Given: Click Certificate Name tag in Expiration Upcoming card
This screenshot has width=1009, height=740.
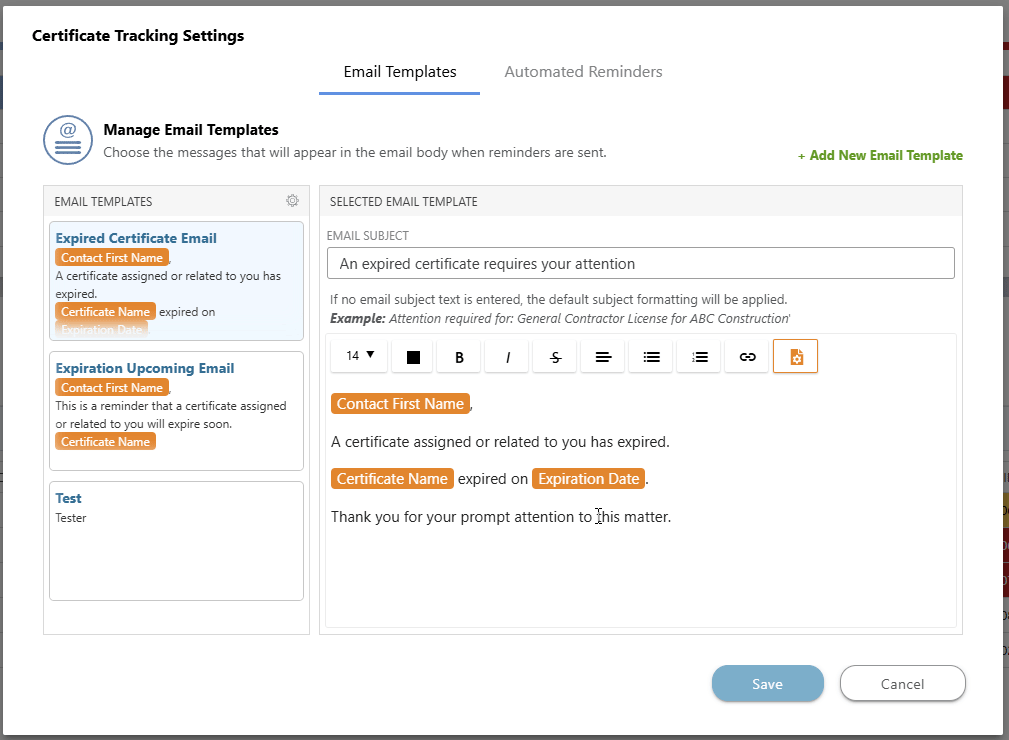Looking at the screenshot, I should pyautogui.click(x=106, y=441).
